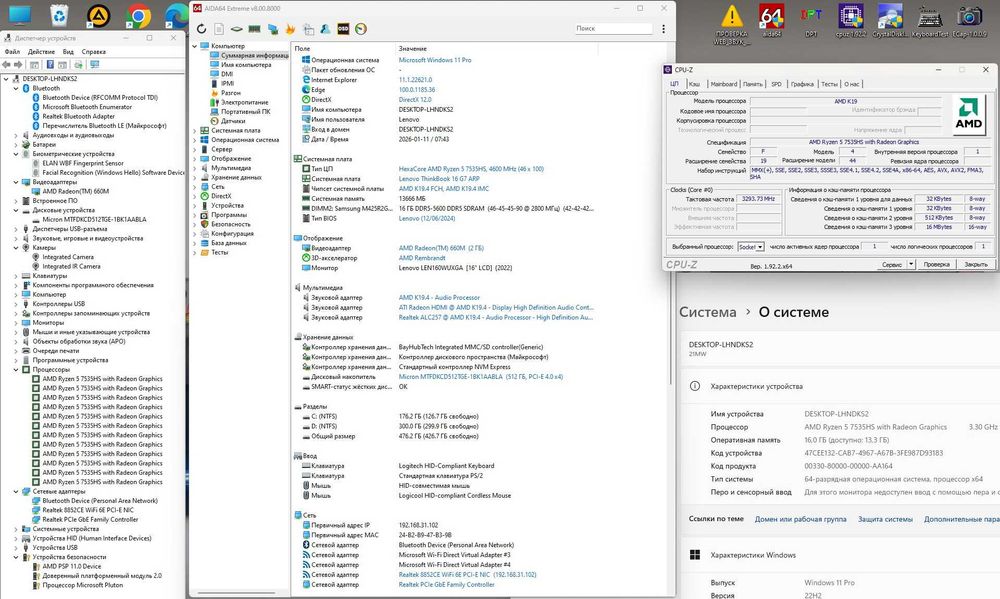
Task: Open Google Chrome desktop icon
Action: pyautogui.click(x=138, y=16)
